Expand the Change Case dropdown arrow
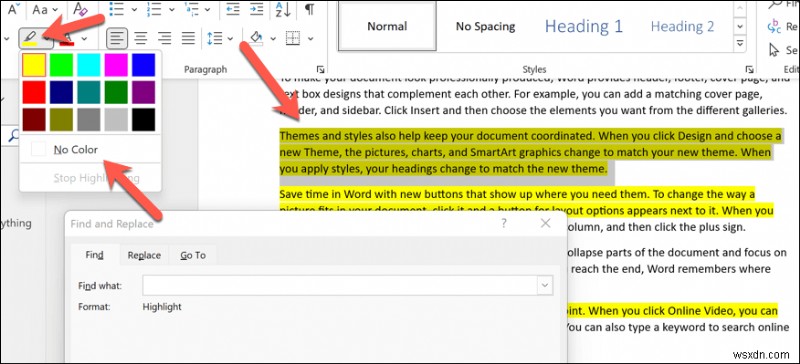 [x=56, y=9]
